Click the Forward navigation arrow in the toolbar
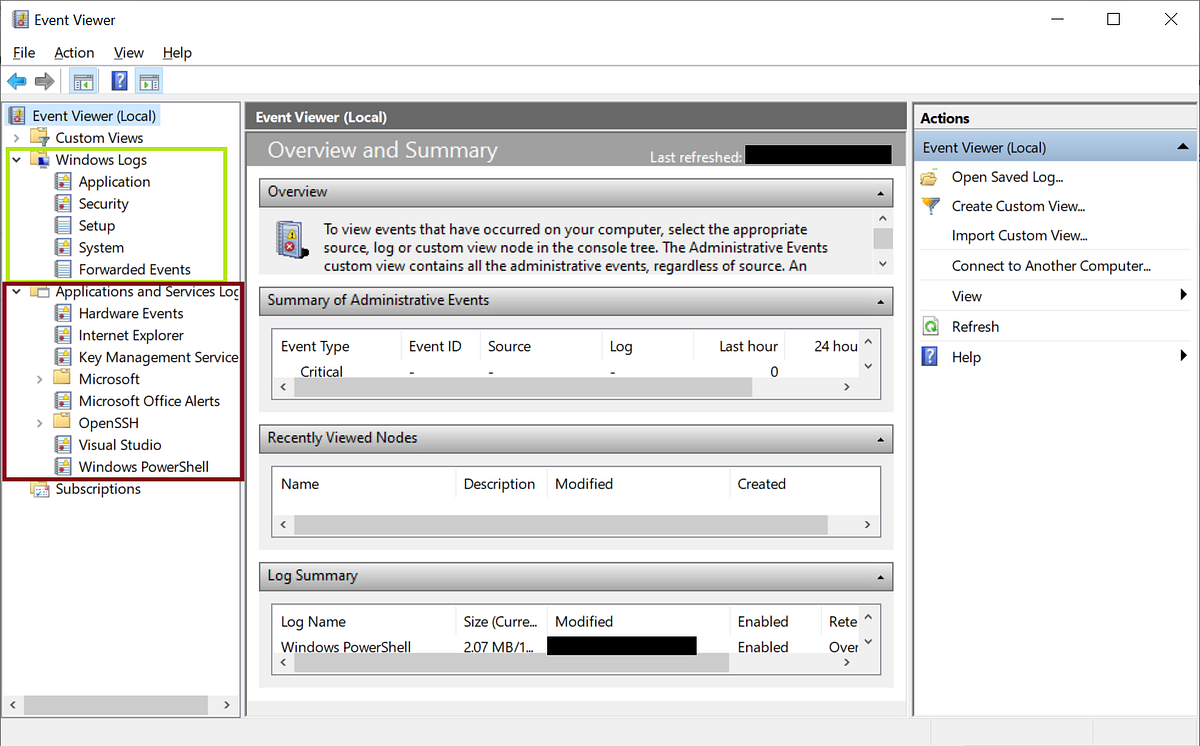 pyautogui.click(x=44, y=81)
